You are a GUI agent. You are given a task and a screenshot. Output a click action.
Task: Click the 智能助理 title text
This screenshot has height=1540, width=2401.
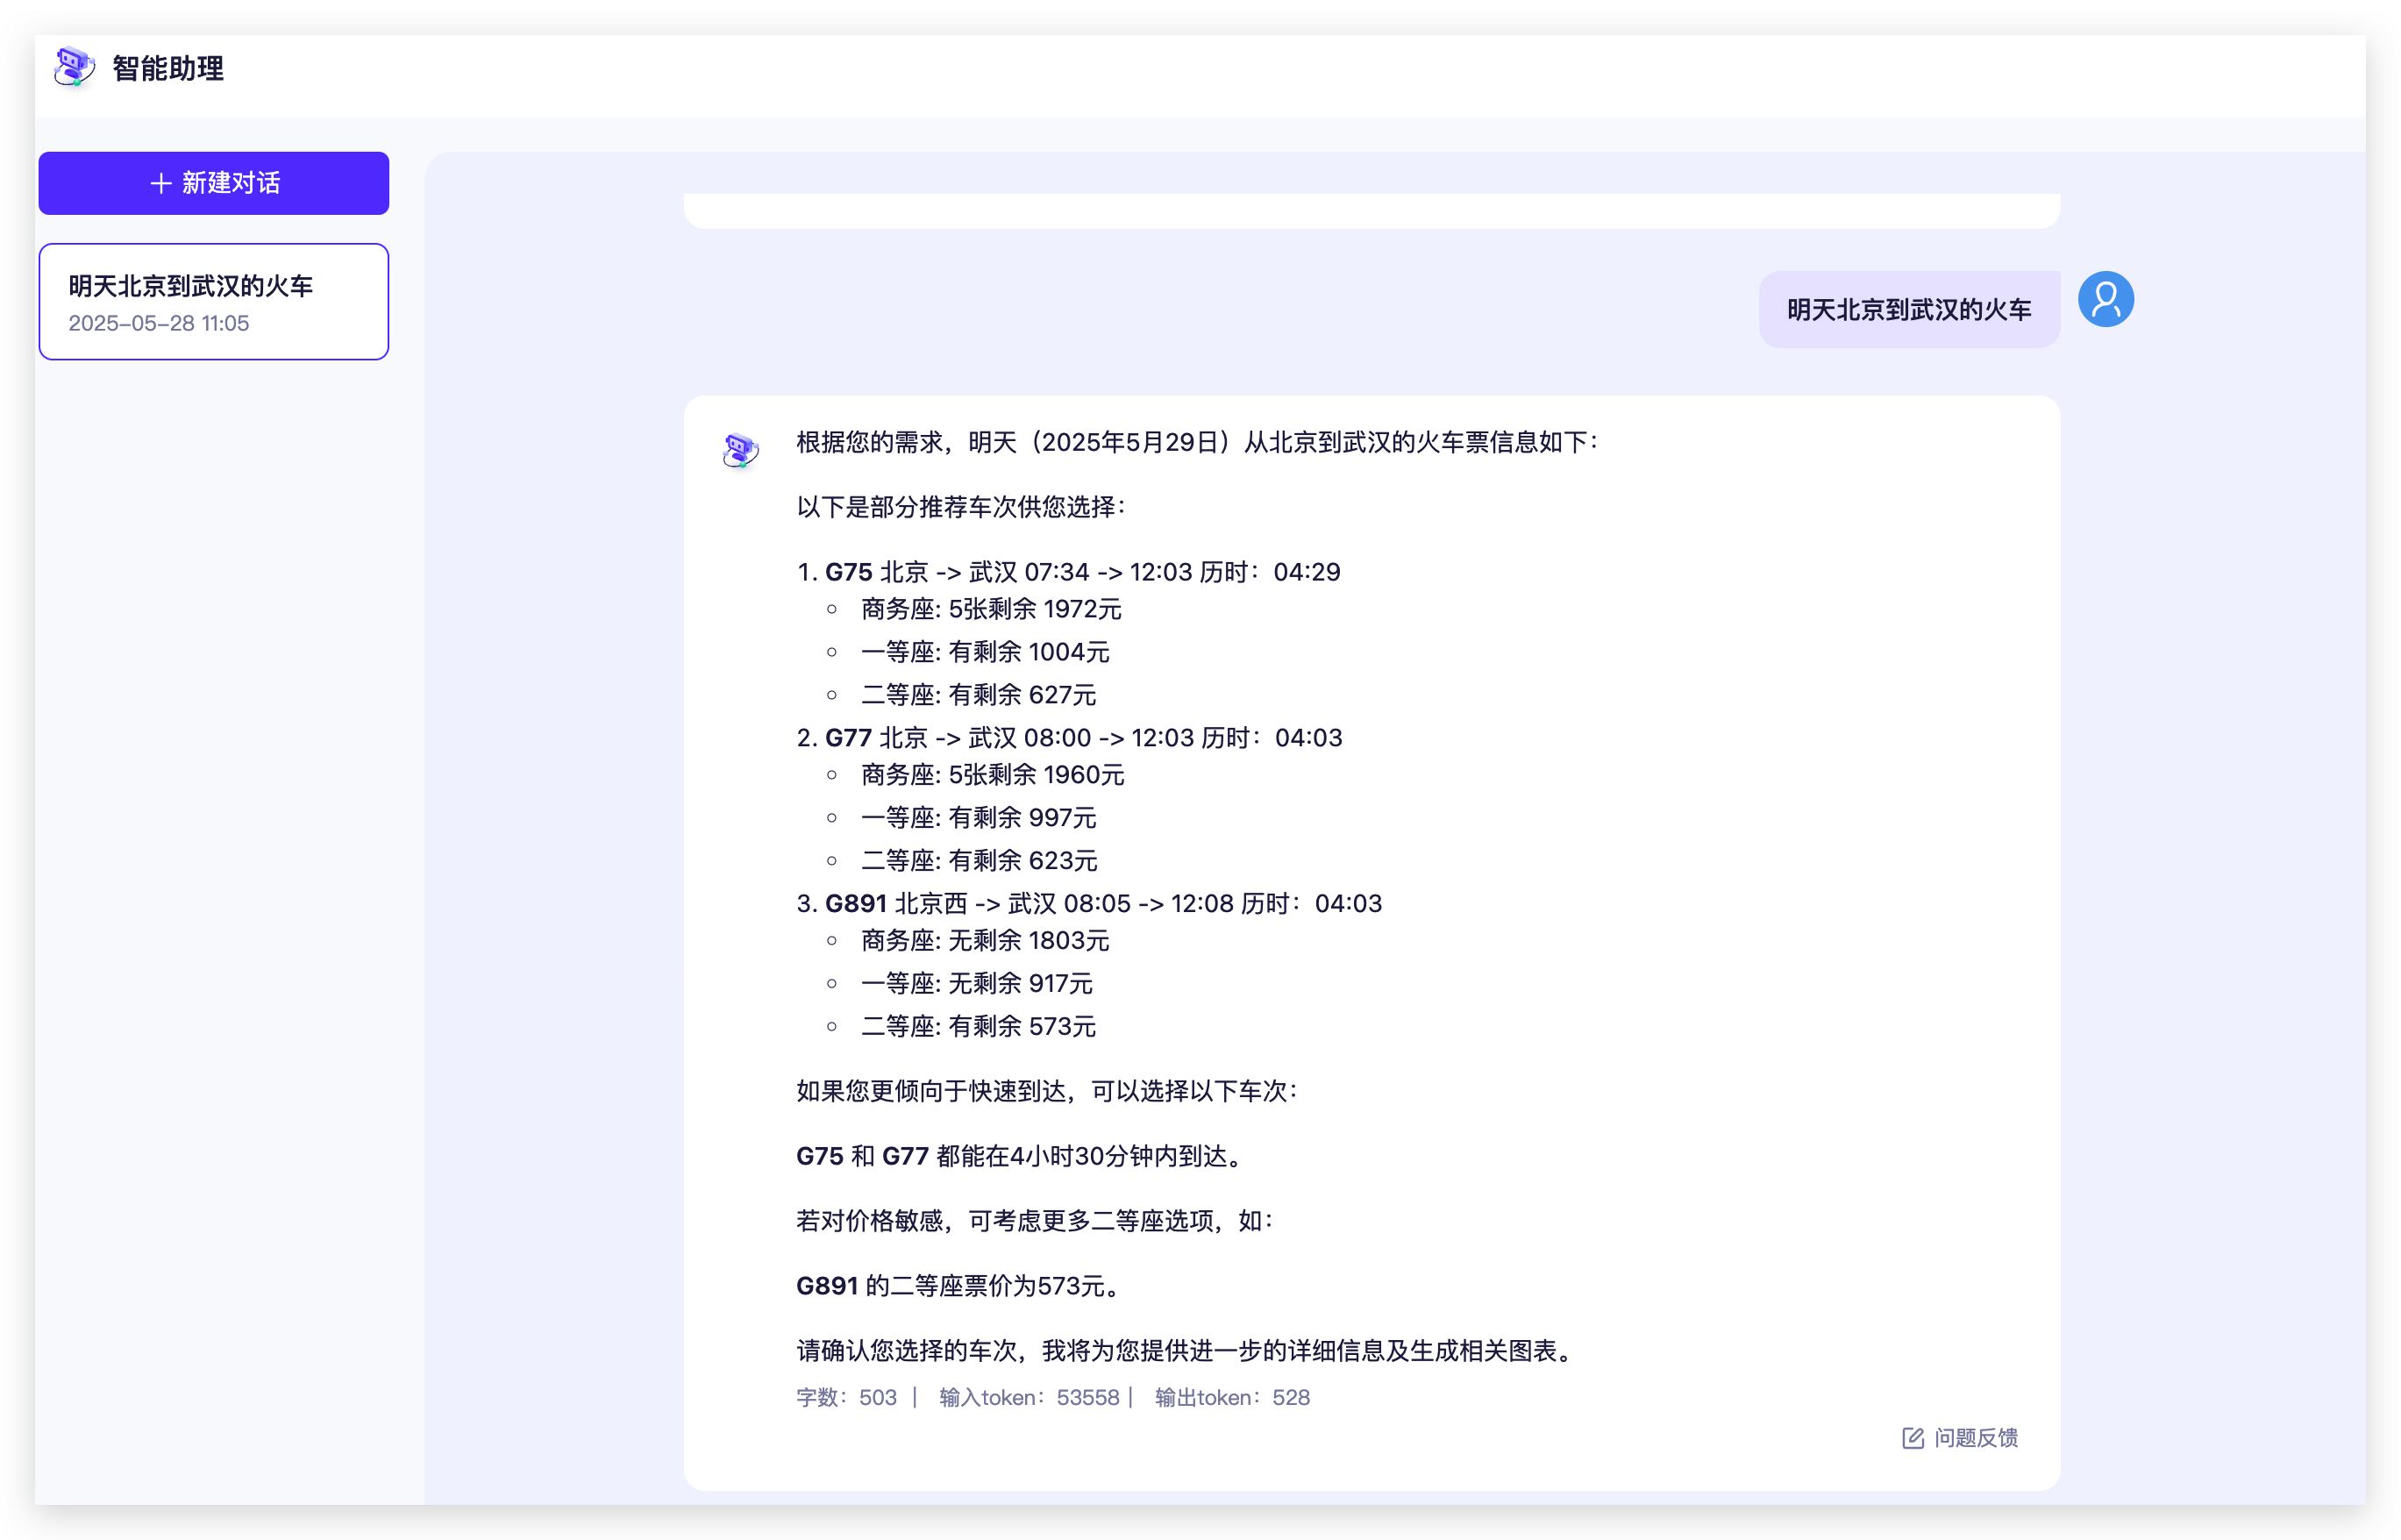pos(168,68)
